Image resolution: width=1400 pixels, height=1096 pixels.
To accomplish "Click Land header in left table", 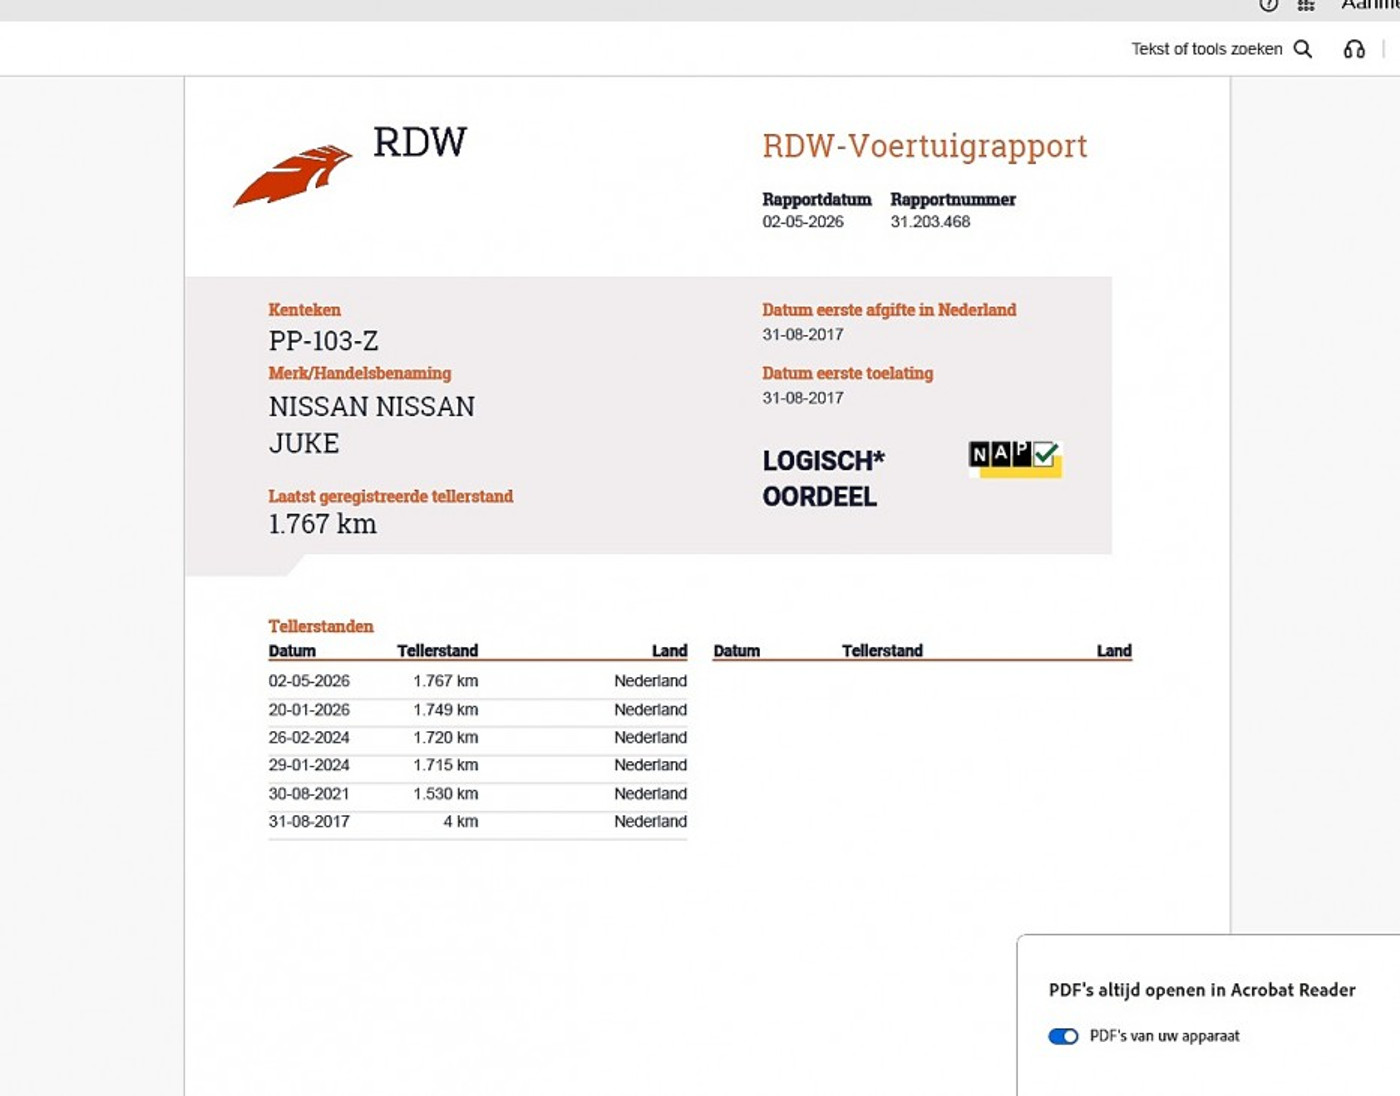I will (669, 651).
